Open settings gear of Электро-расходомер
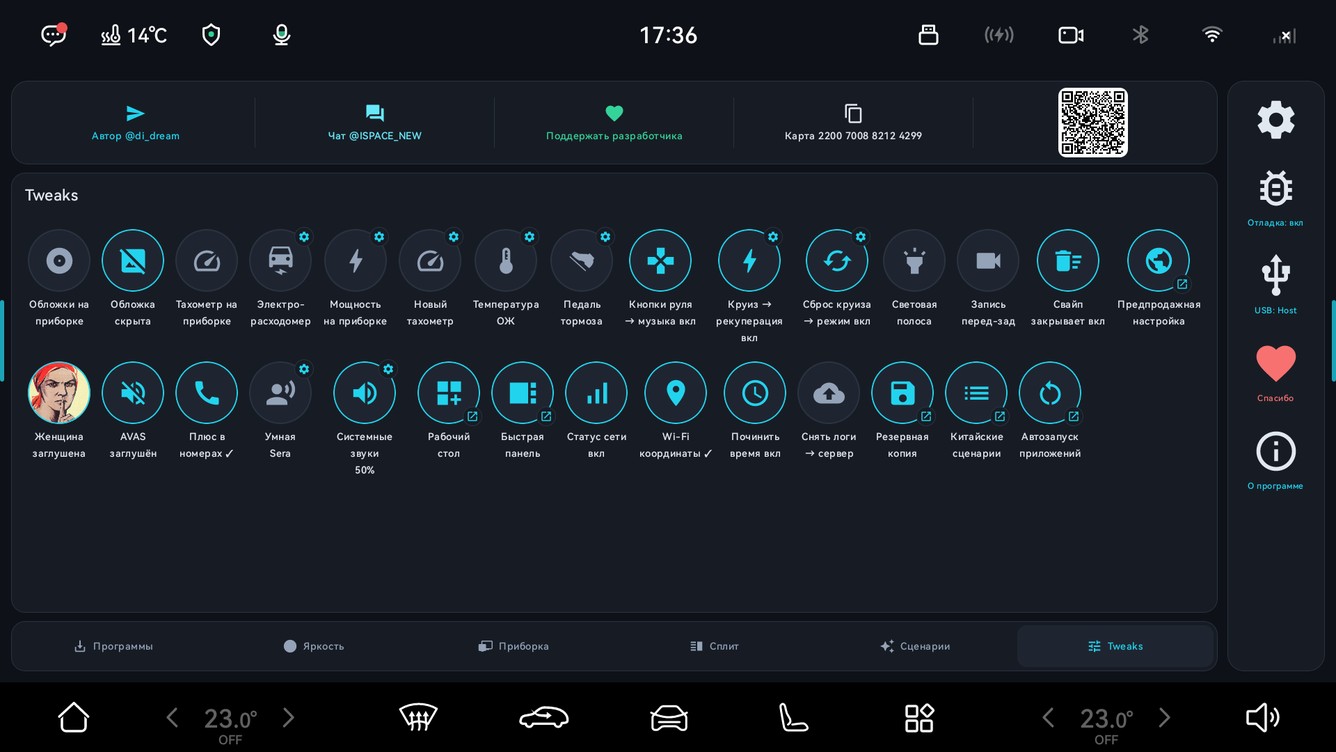1336x752 pixels. click(304, 237)
